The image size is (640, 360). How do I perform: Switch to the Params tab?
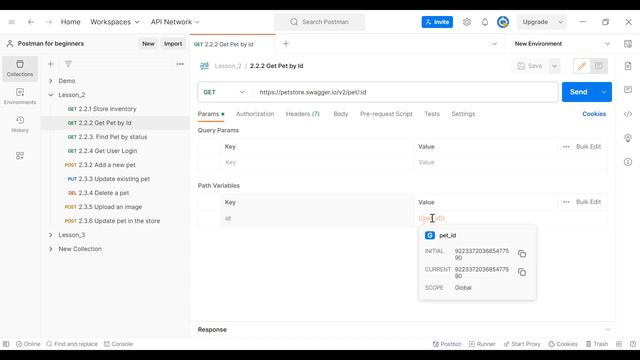pyautogui.click(x=211, y=114)
